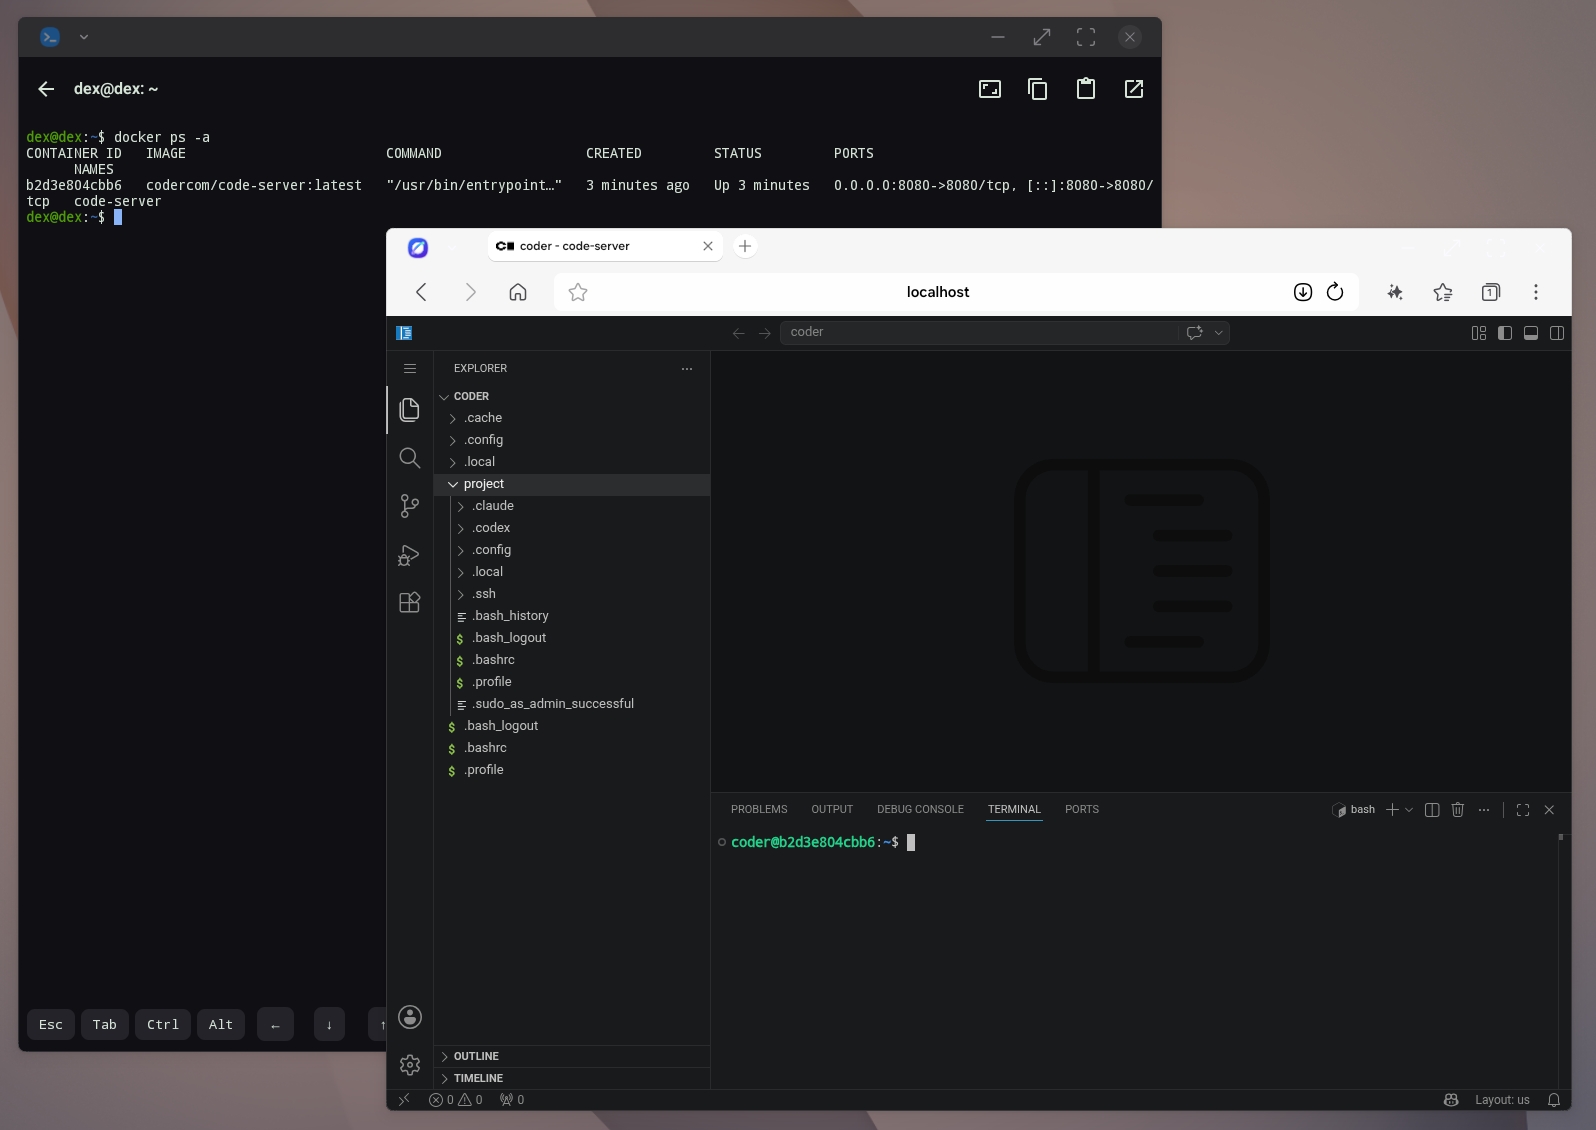This screenshot has width=1596, height=1130.
Task: Open the Run and Debug view
Action: (x=409, y=554)
